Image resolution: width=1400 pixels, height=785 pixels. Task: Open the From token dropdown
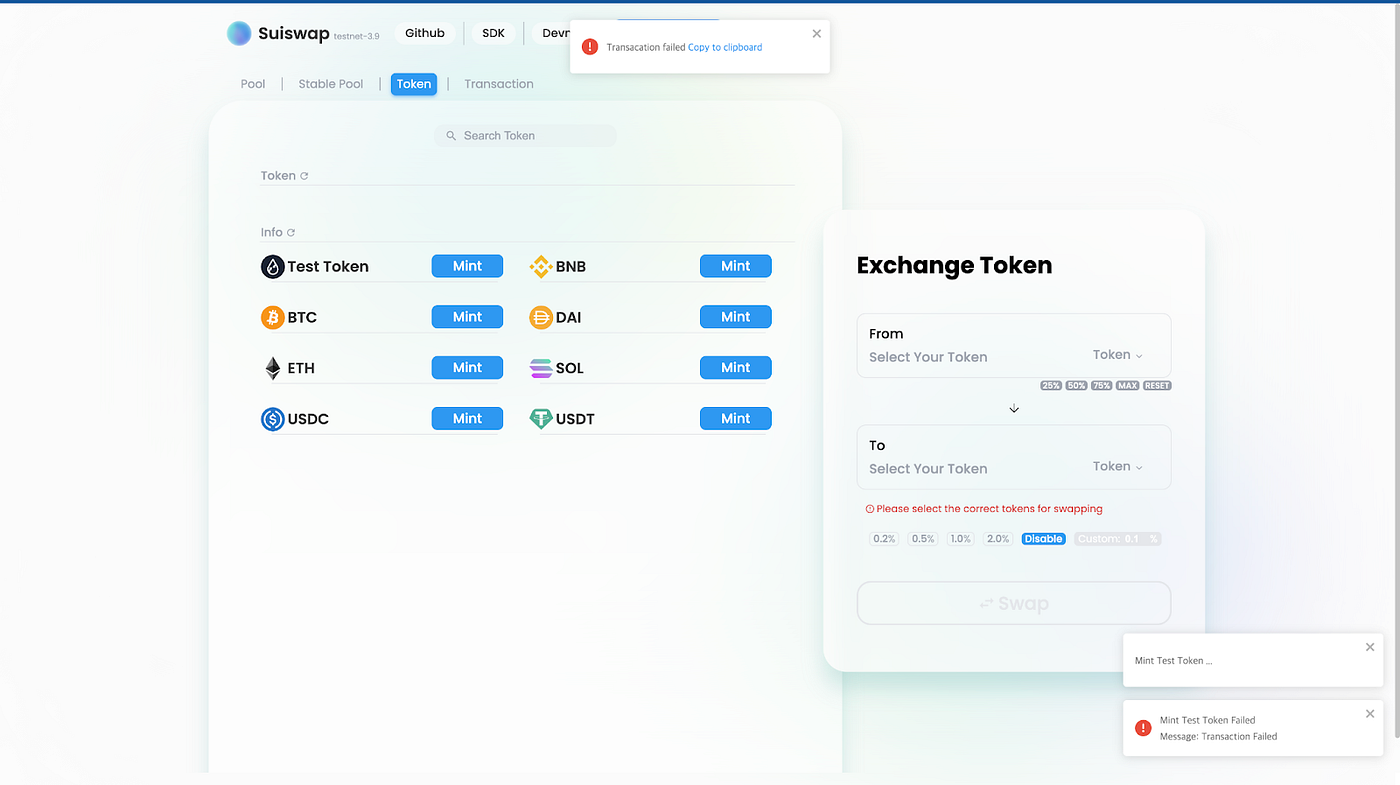tap(1117, 355)
